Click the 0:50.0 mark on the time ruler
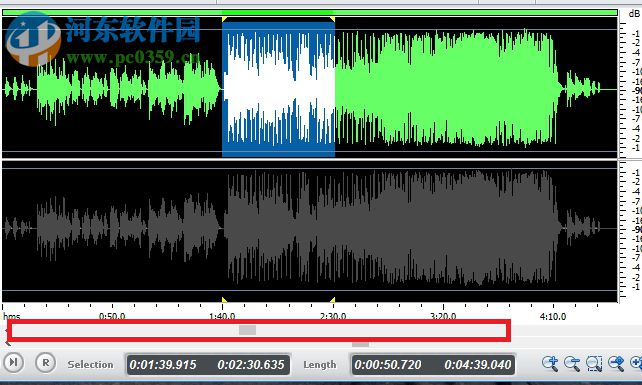Screen dimensions: 642x385 coord(112,316)
